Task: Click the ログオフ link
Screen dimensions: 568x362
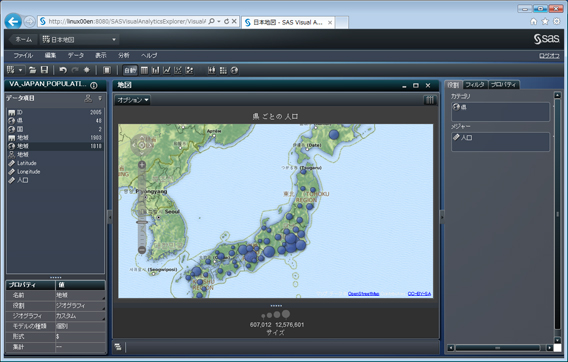Action: tap(549, 56)
